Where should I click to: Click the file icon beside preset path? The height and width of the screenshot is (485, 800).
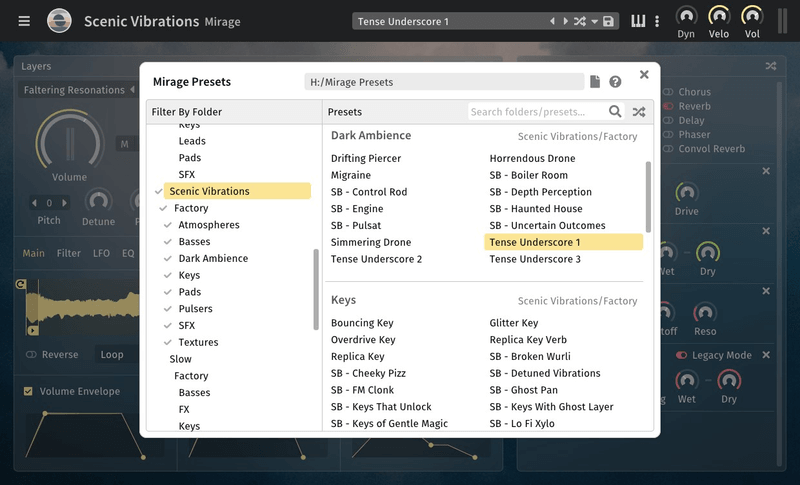595,82
